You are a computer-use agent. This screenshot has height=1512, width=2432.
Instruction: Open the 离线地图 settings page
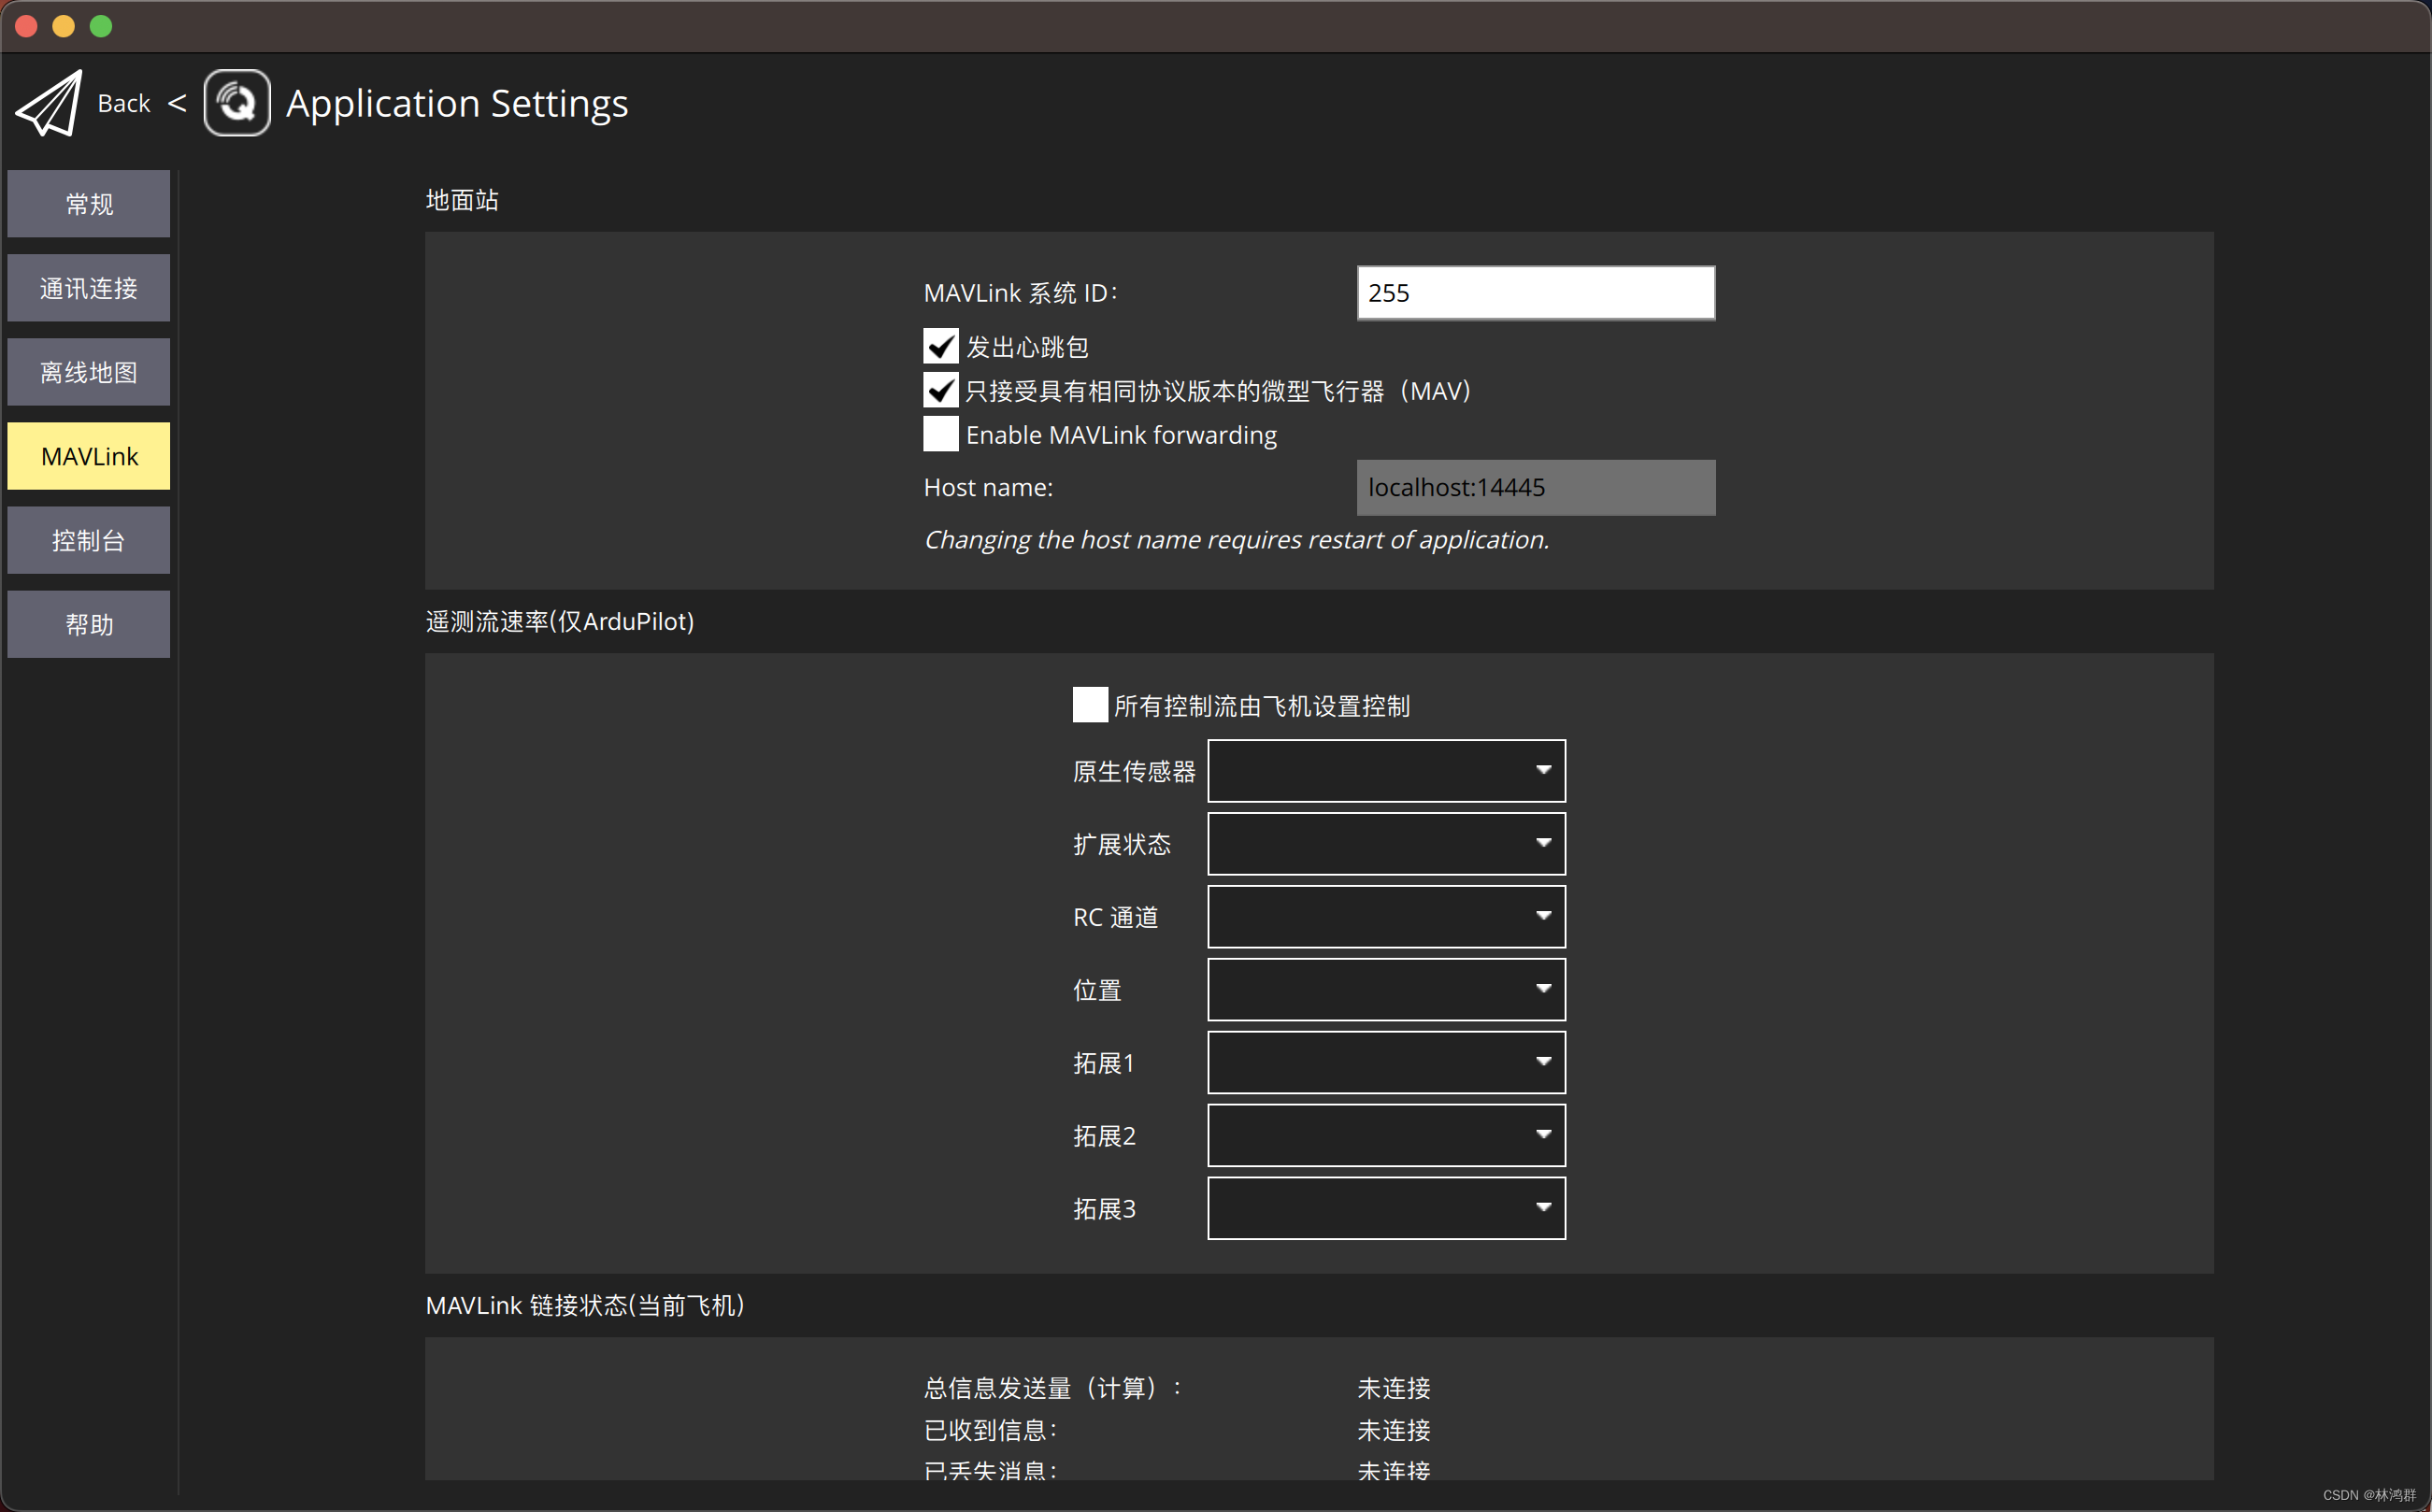(88, 371)
